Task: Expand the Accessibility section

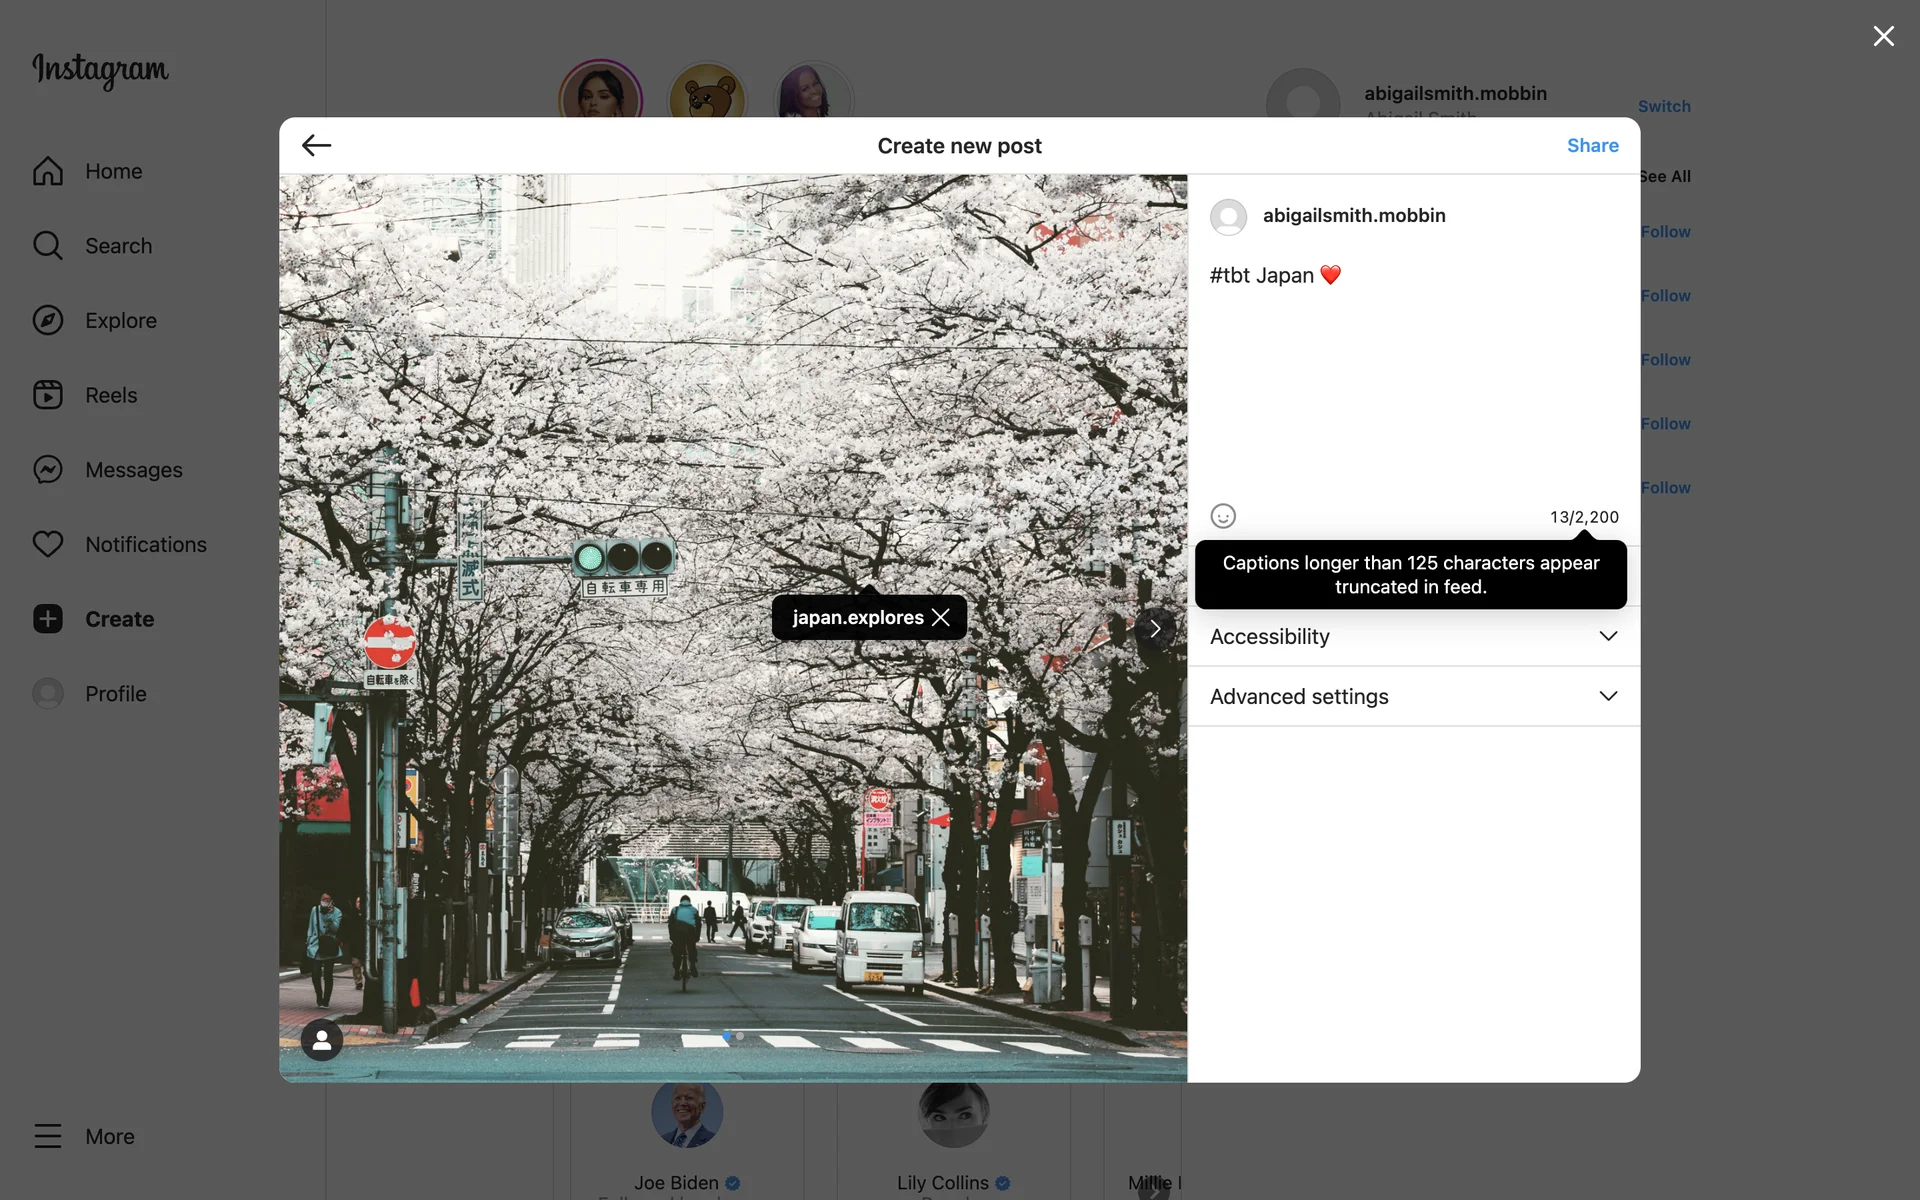Action: (1413, 637)
